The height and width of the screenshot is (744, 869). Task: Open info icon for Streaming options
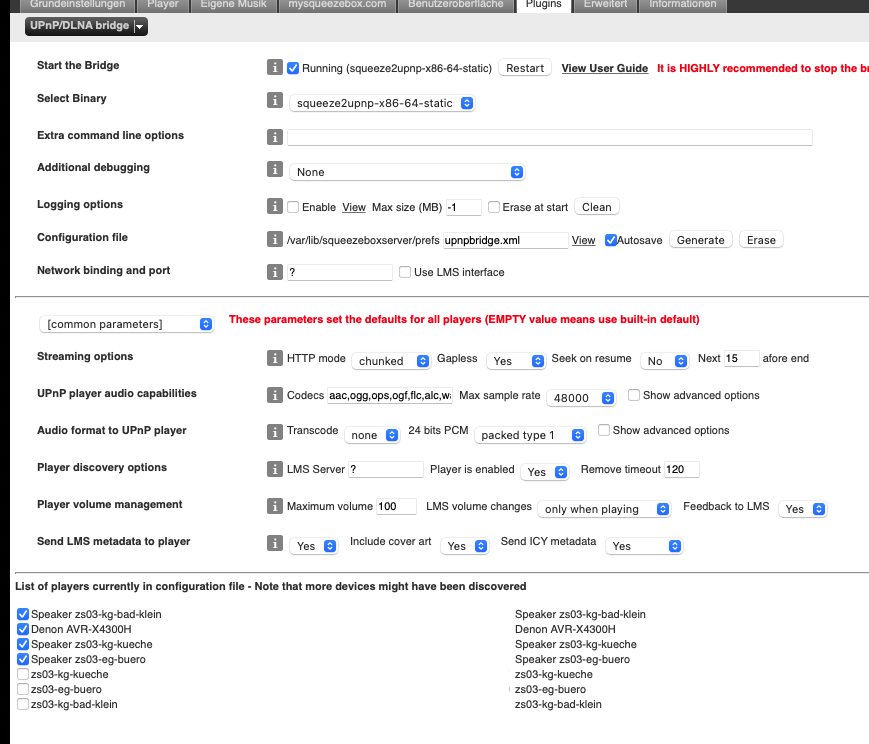[x=275, y=359]
